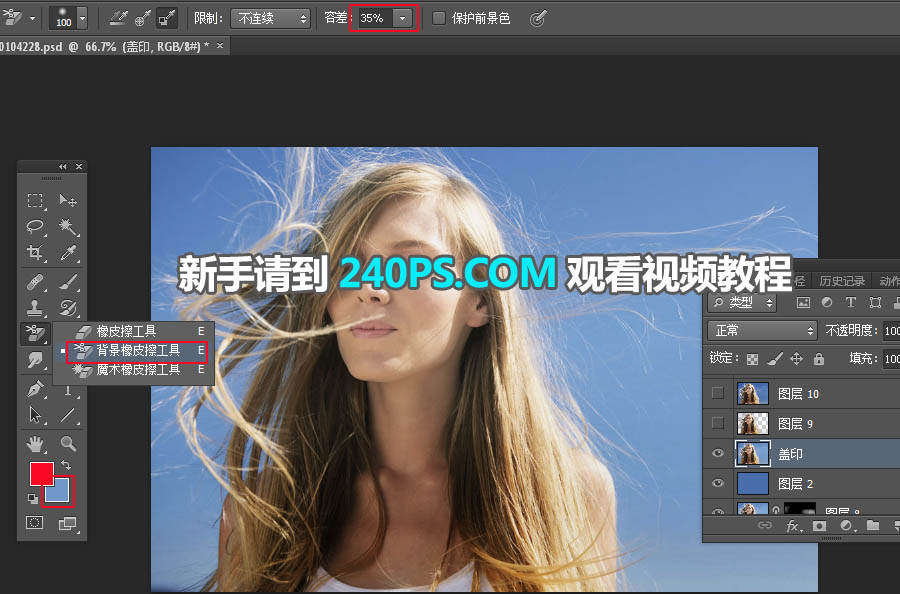The image size is (900, 594).
Task: Select the Magic Wand tool
Action: click(x=68, y=227)
